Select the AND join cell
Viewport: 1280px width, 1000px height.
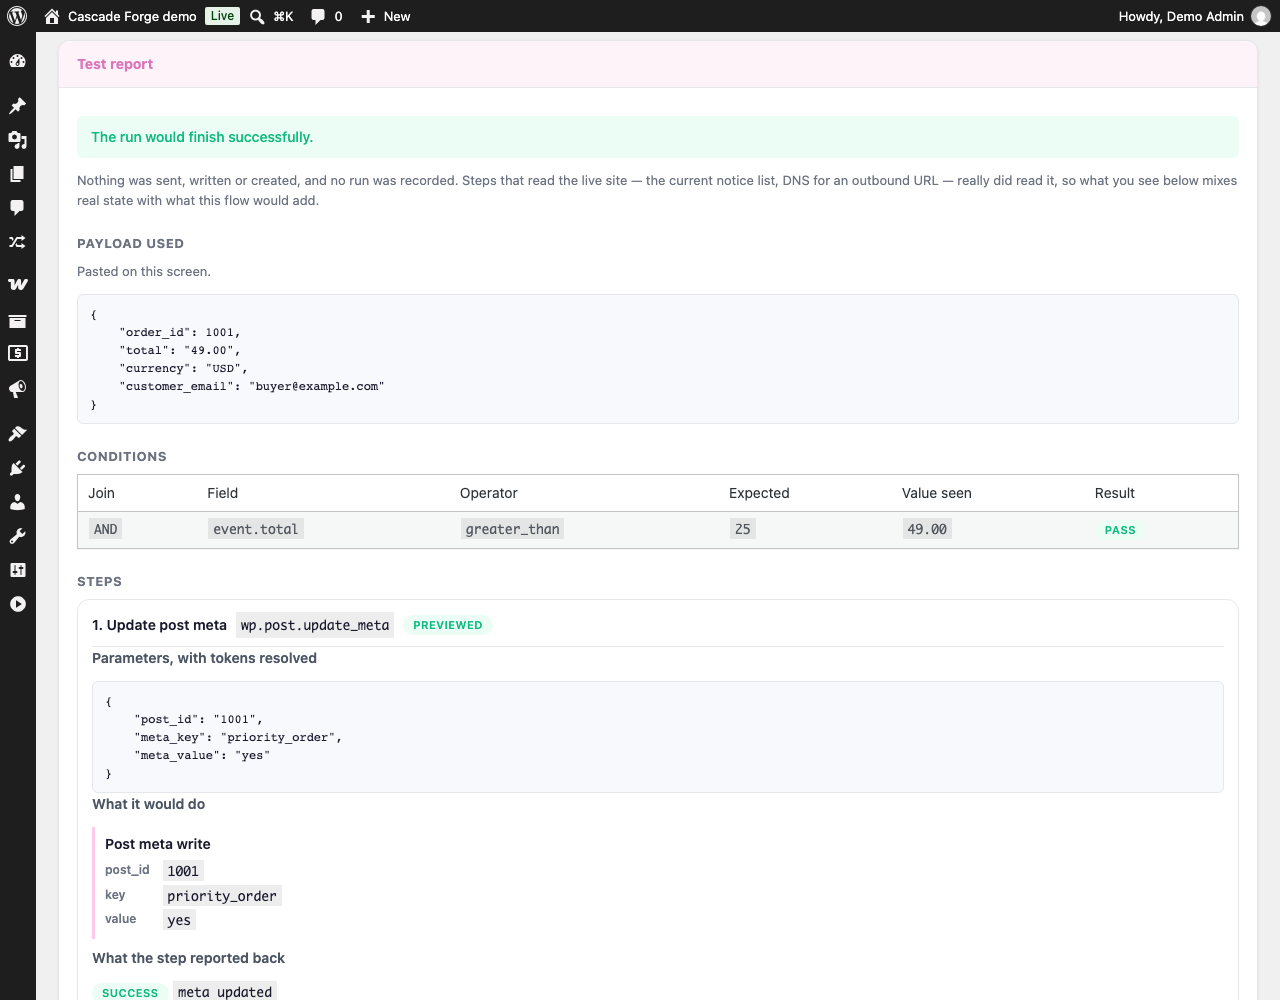click(x=105, y=529)
